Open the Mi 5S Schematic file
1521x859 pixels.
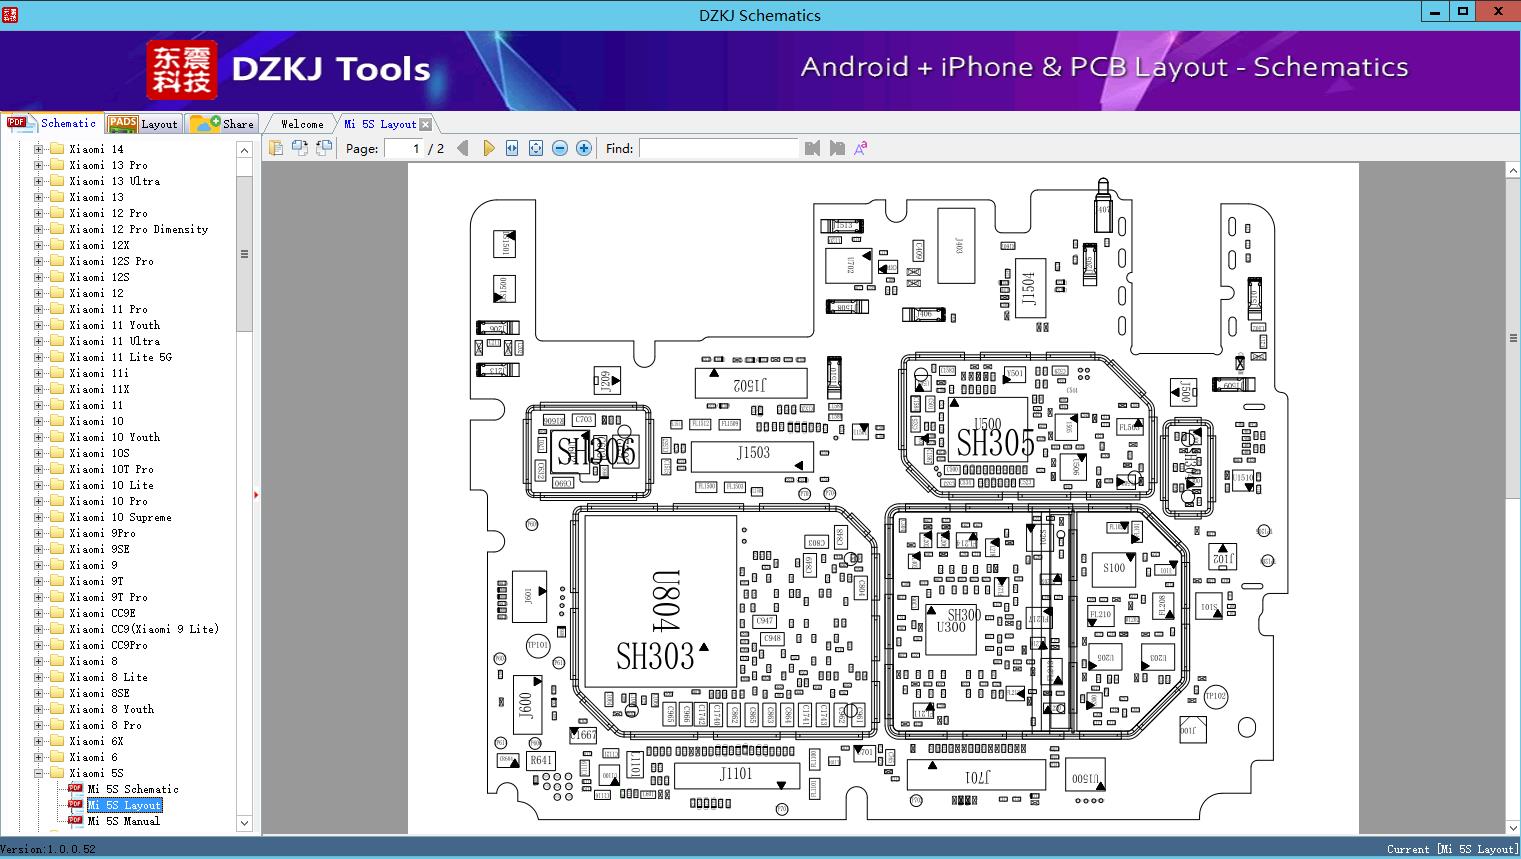pyautogui.click(x=133, y=789)
